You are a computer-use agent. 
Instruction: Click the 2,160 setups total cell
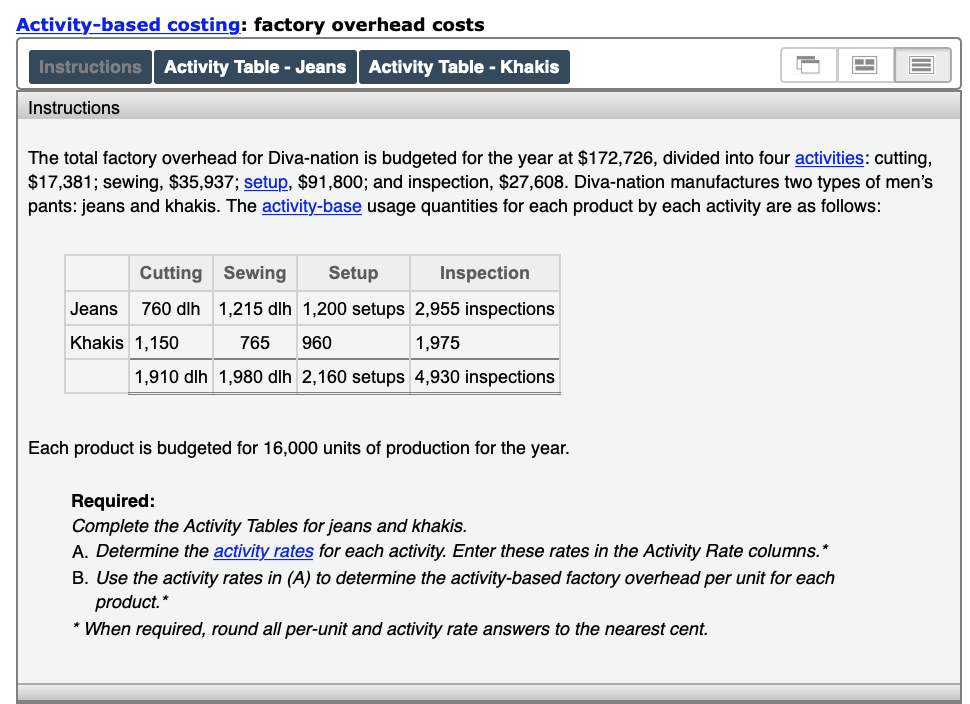click(353, 376)
